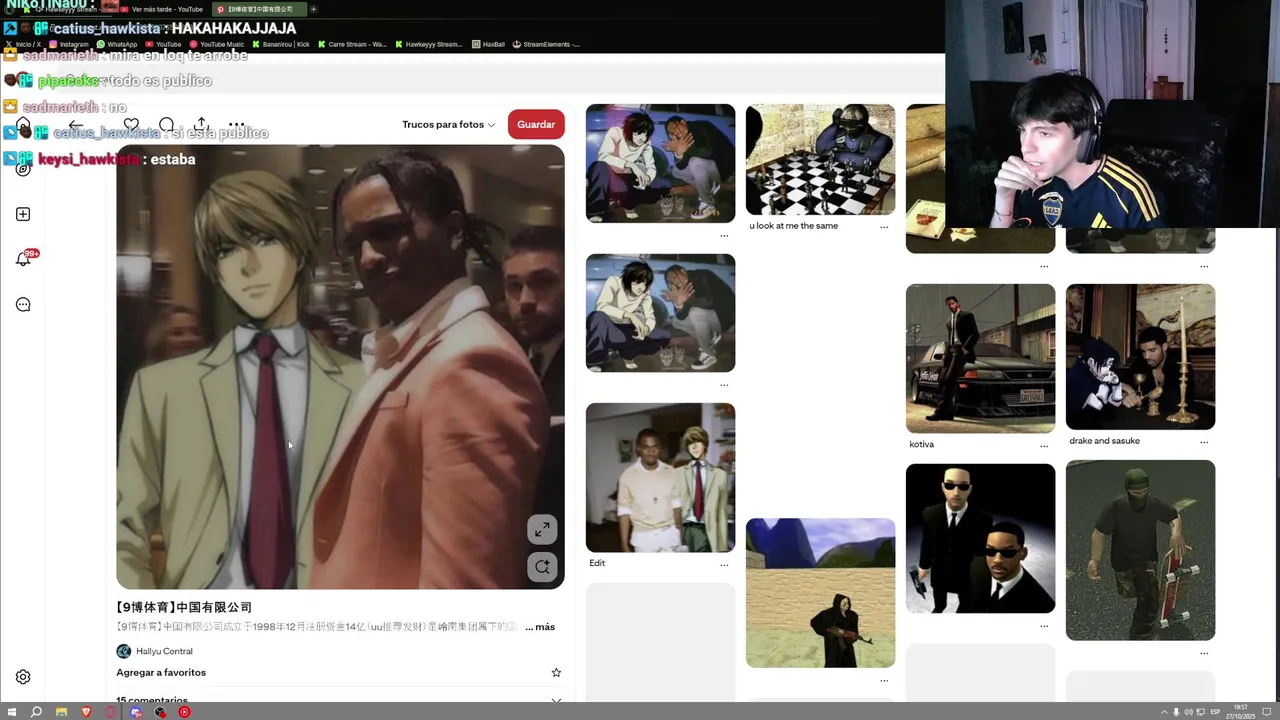Open the drake and sasuke pin
Screen dimensions: 1280x720
click(x=1140, y=357)
